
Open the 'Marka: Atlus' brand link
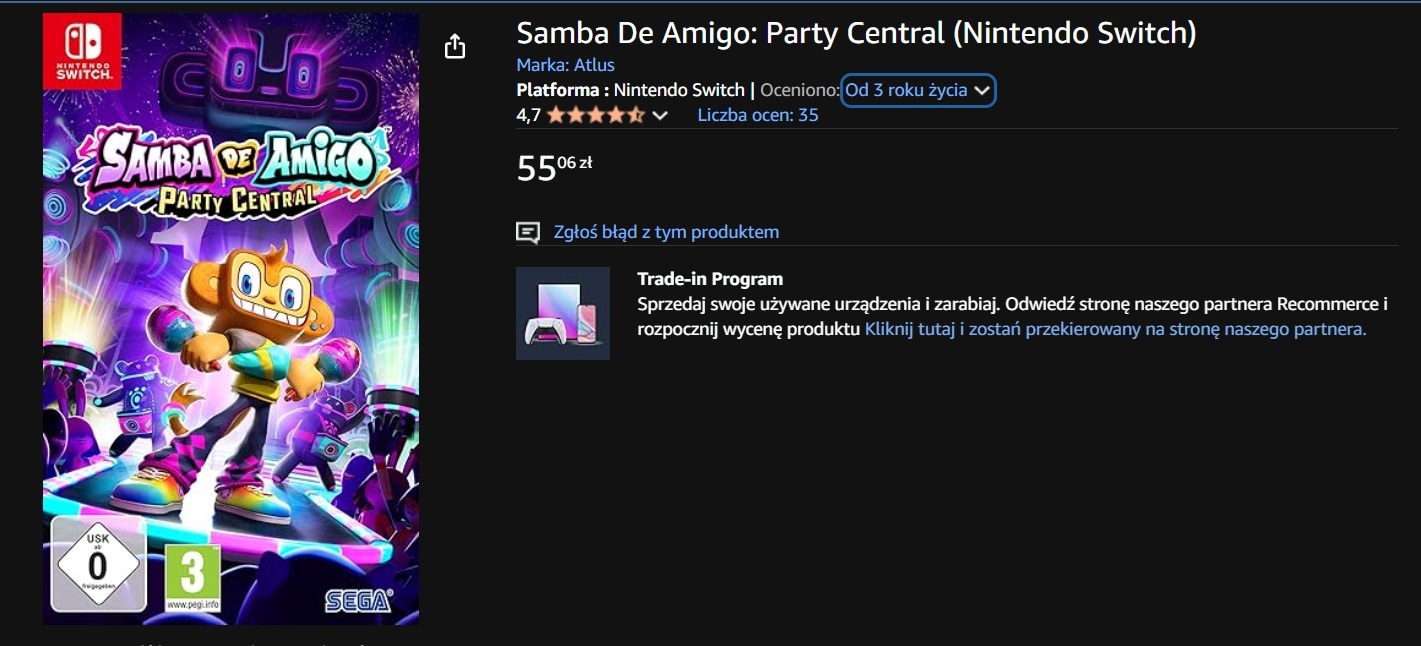click(565, 65)
